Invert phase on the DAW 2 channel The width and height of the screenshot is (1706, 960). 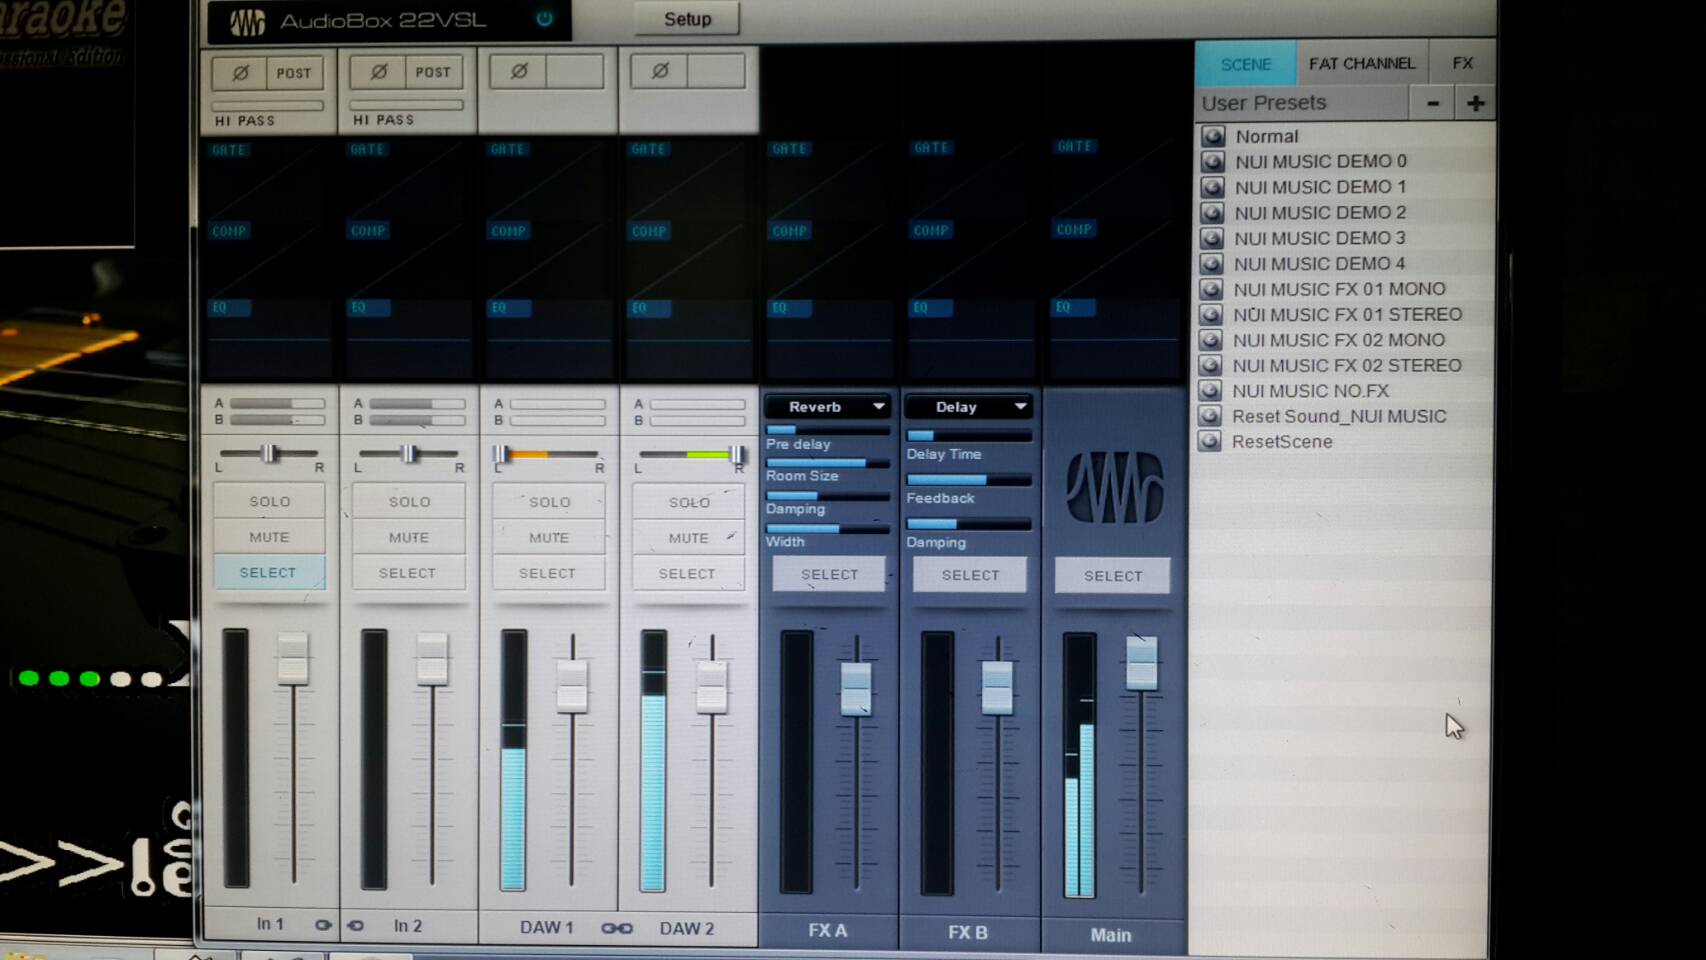coord(660,71)
